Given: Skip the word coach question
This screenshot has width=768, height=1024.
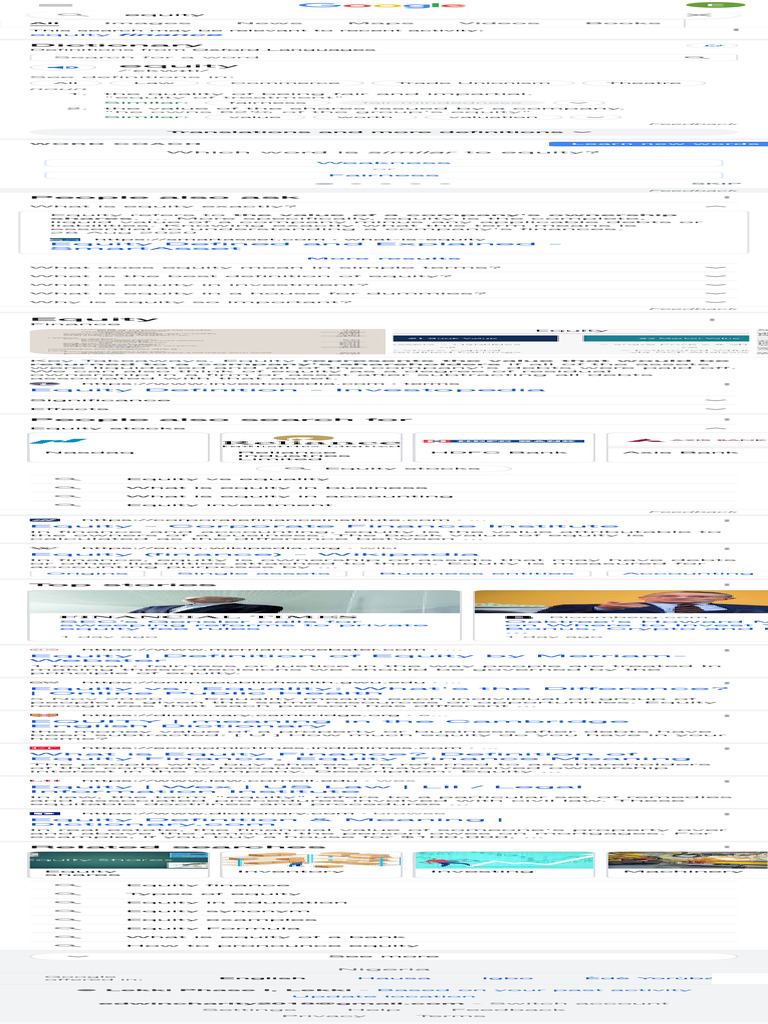Looking at the screenshot, I should click(x=714, y=184).
